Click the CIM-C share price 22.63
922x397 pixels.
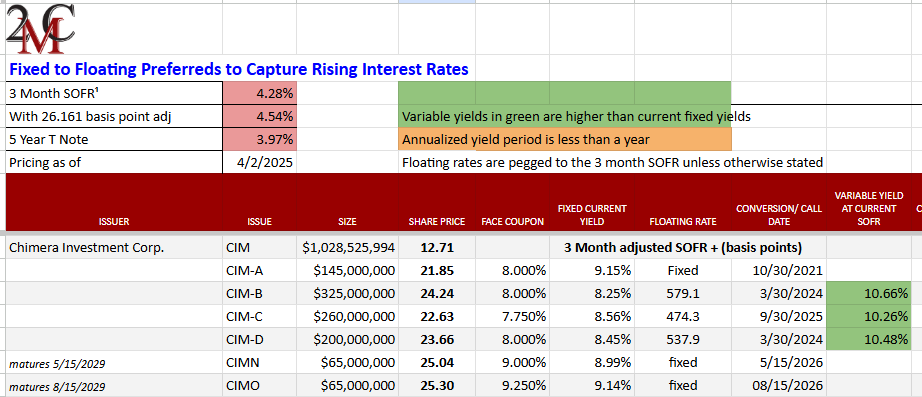click(437, 316)
